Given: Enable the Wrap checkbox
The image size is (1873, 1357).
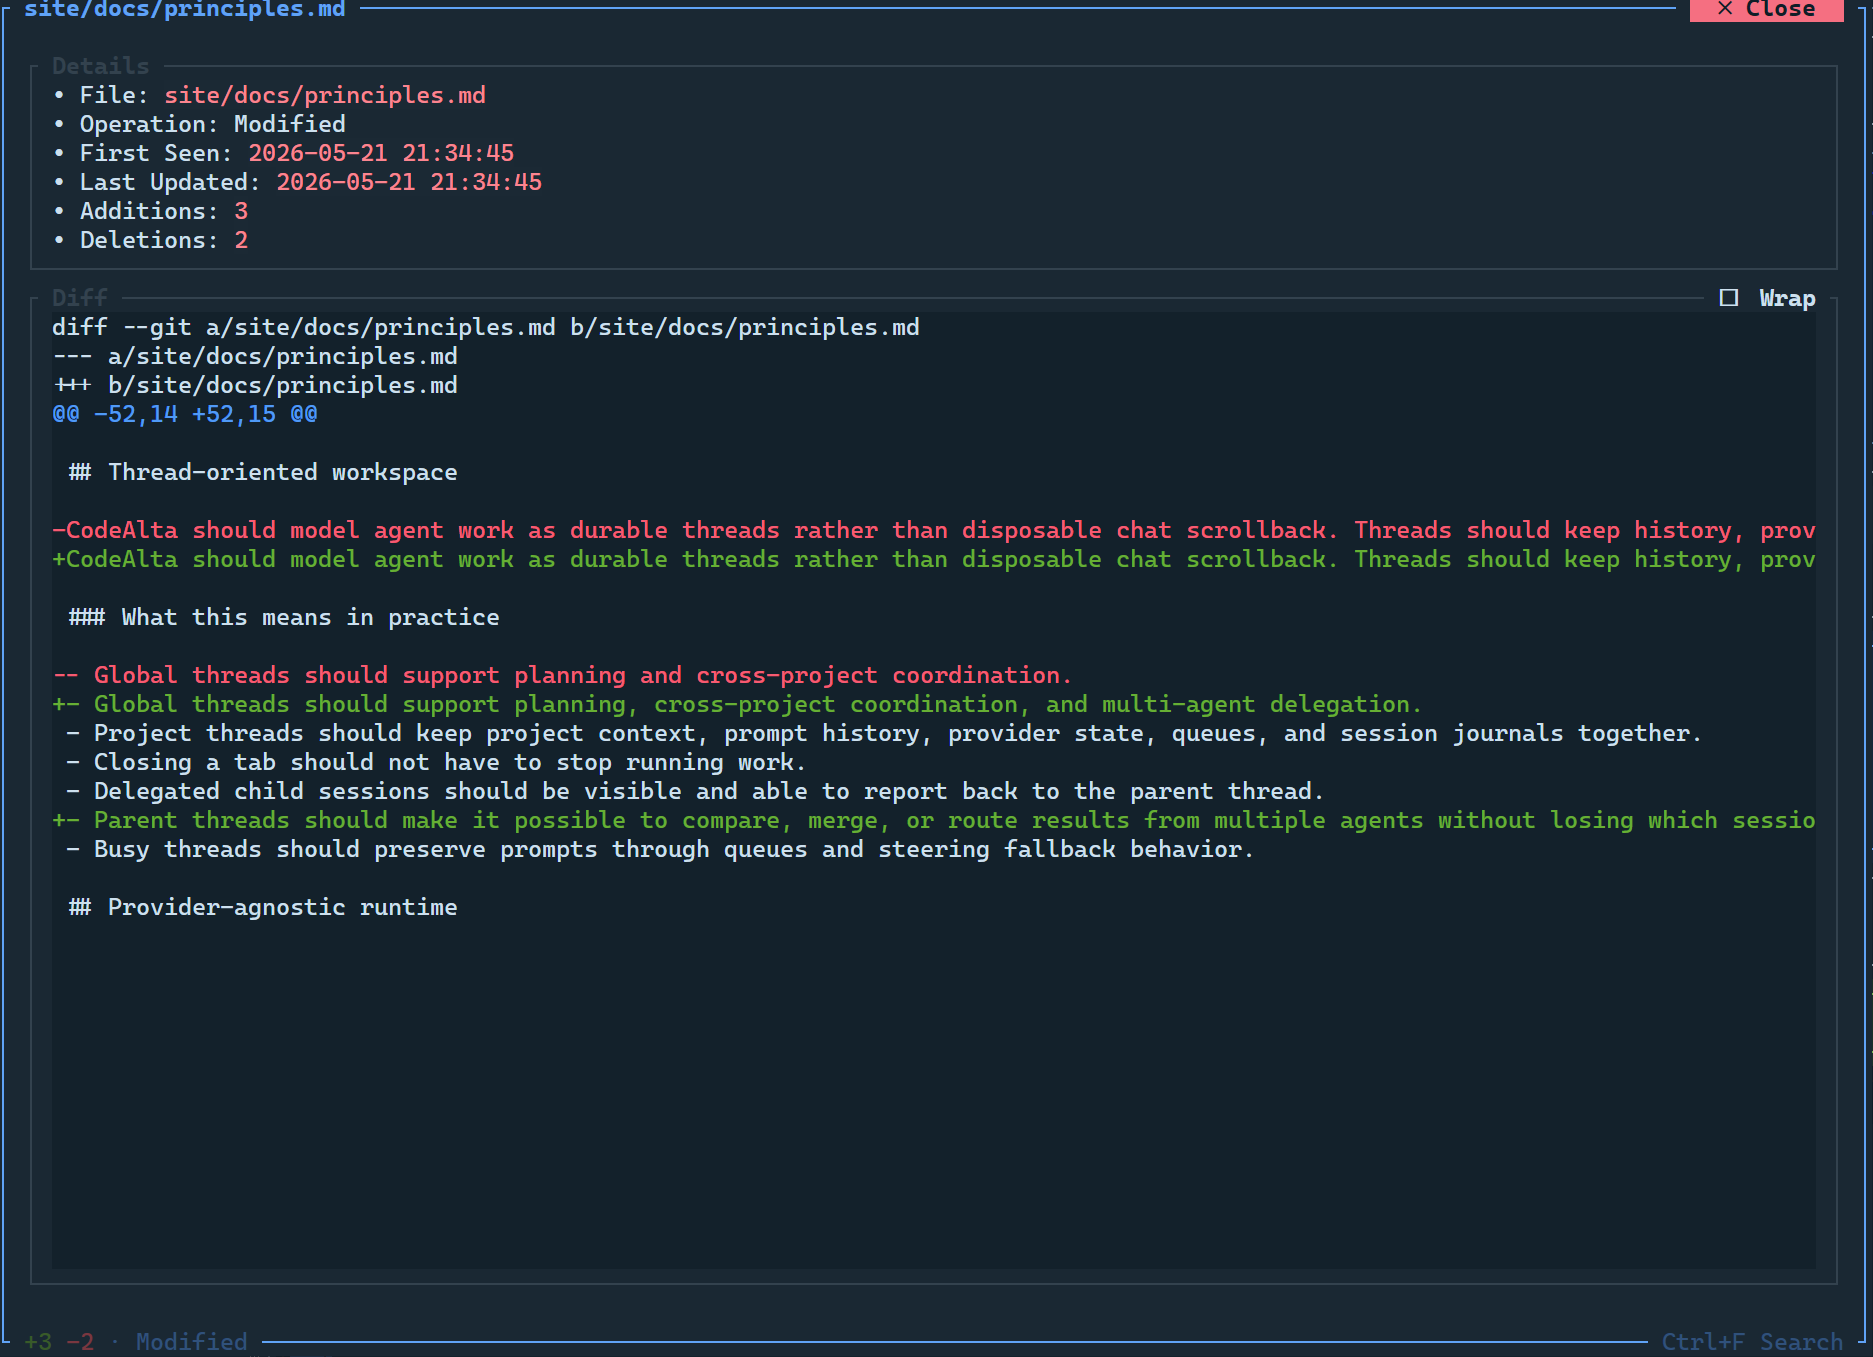Looking at the screenshot, I should pyautogui.click(x=1729, y=298).
